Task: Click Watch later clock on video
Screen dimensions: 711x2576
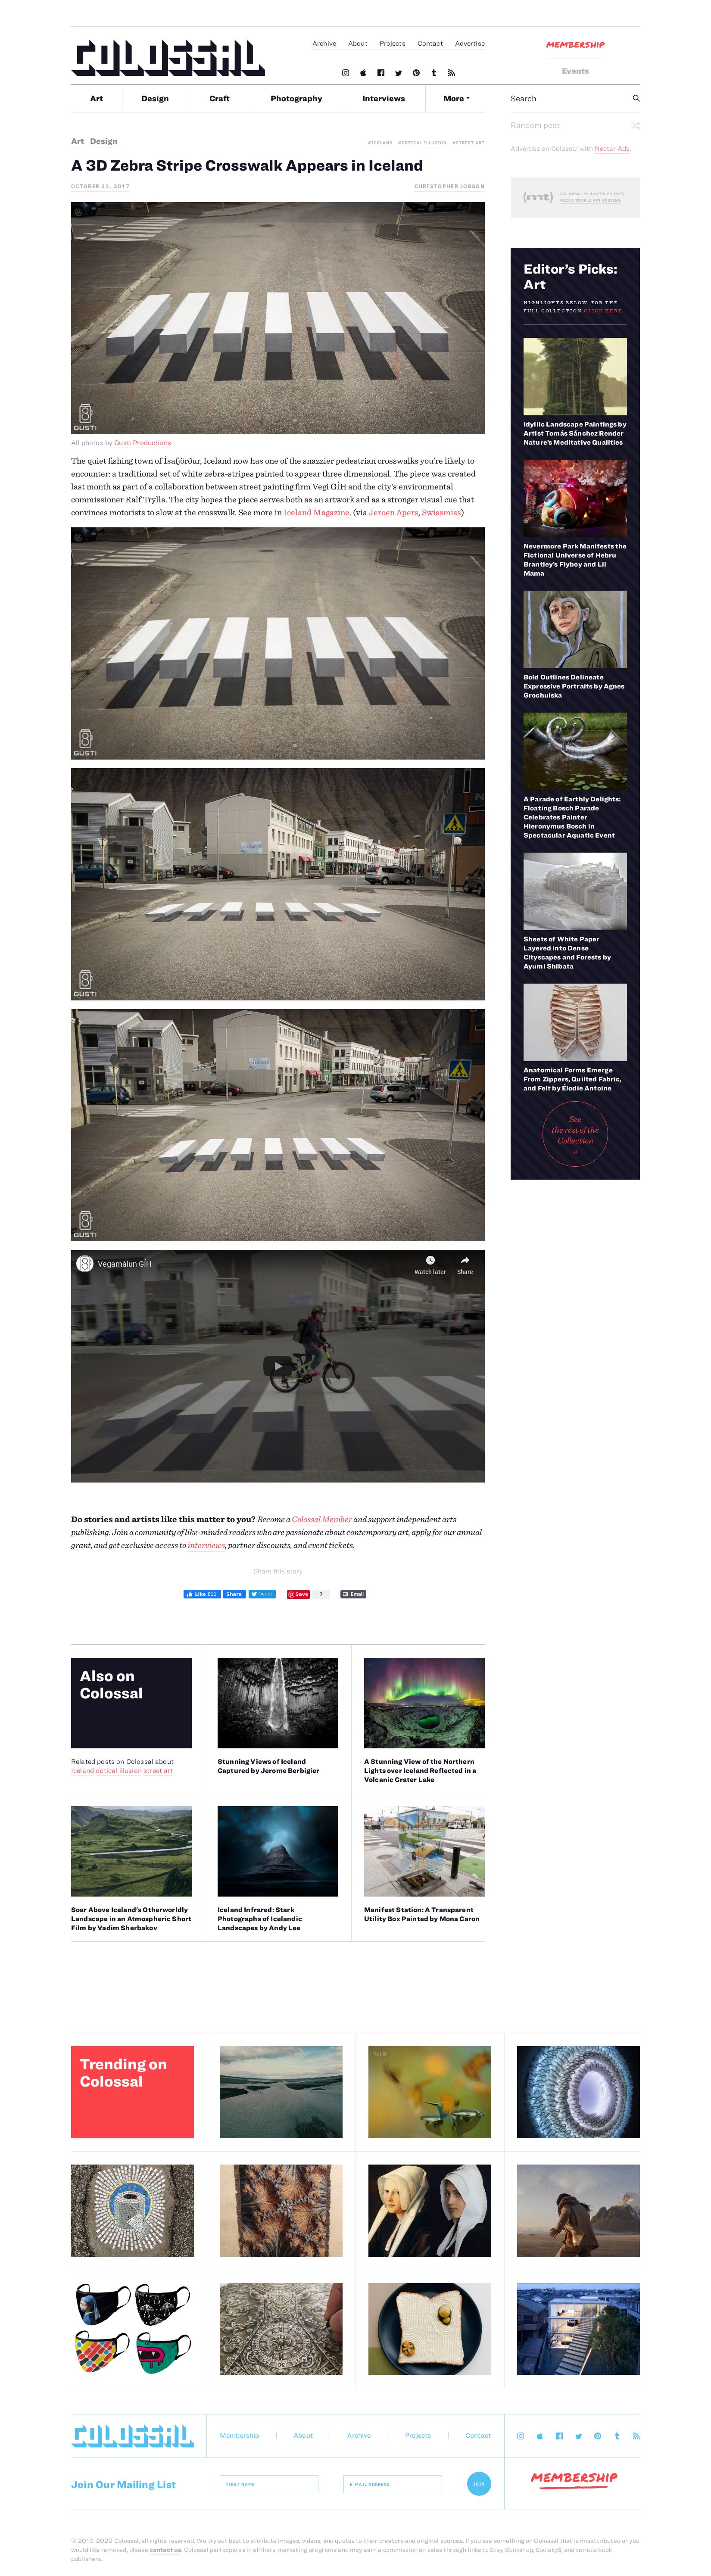Action: 430,1260
